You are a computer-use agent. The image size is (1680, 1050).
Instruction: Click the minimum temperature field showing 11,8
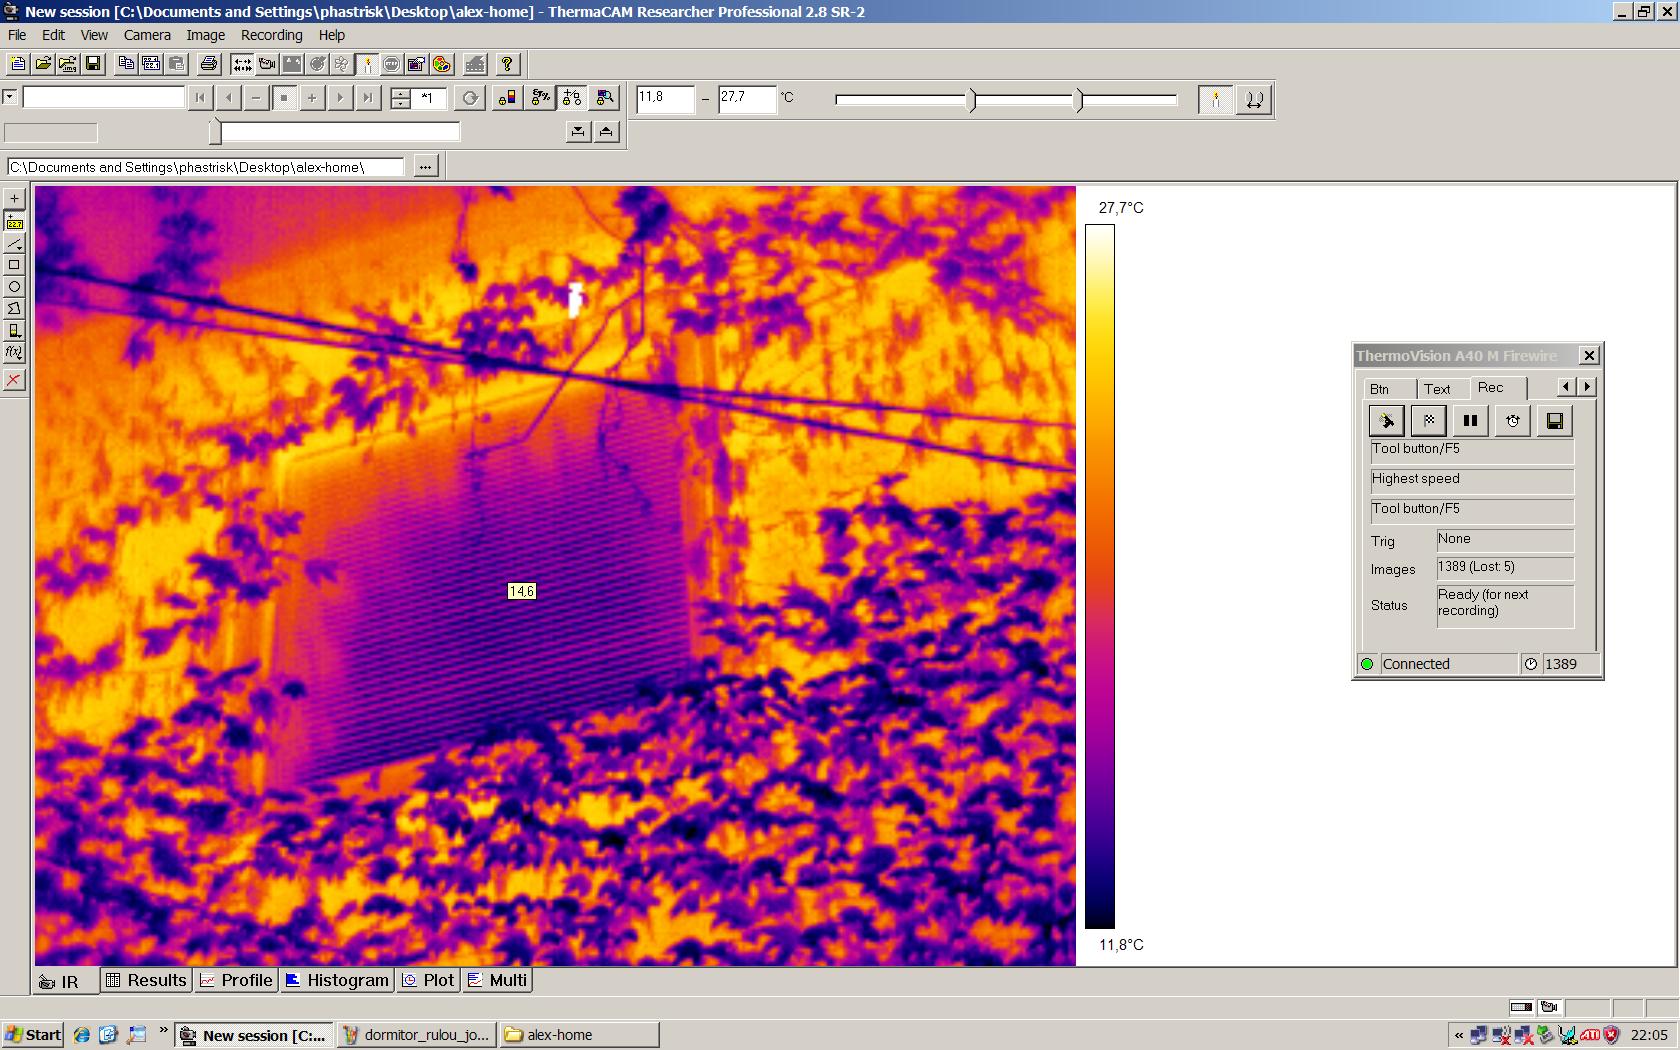click(665, 98)
